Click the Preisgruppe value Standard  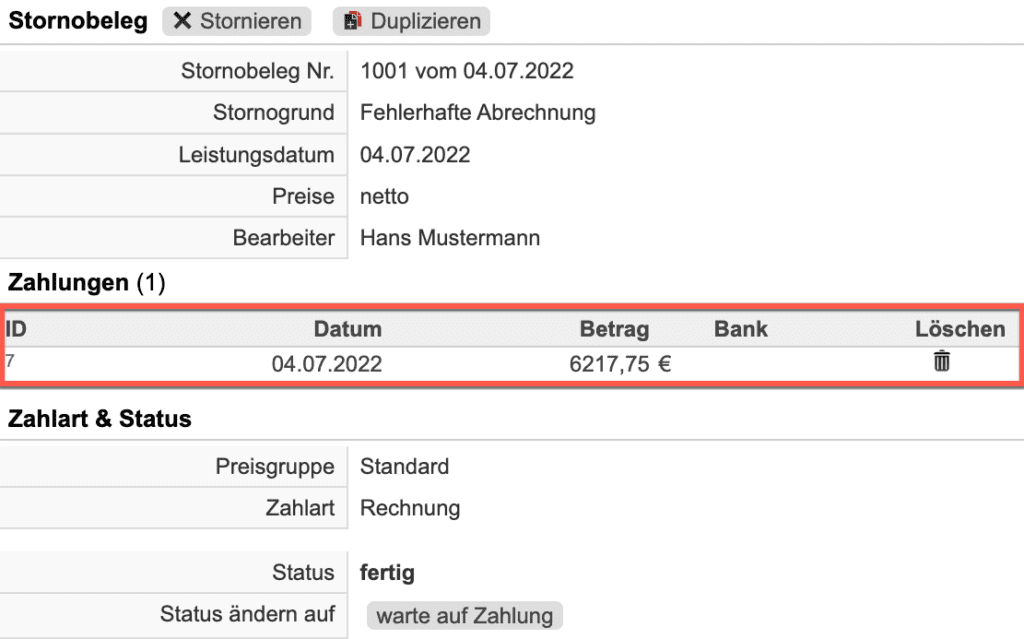pyautogui.click(x=404, y=466)
